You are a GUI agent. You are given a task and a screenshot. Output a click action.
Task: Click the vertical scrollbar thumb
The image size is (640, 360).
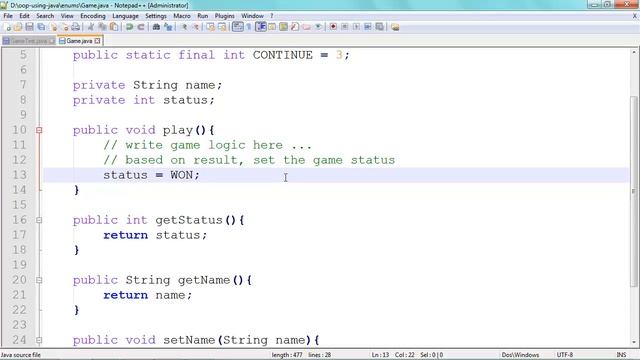click(634, 191)
